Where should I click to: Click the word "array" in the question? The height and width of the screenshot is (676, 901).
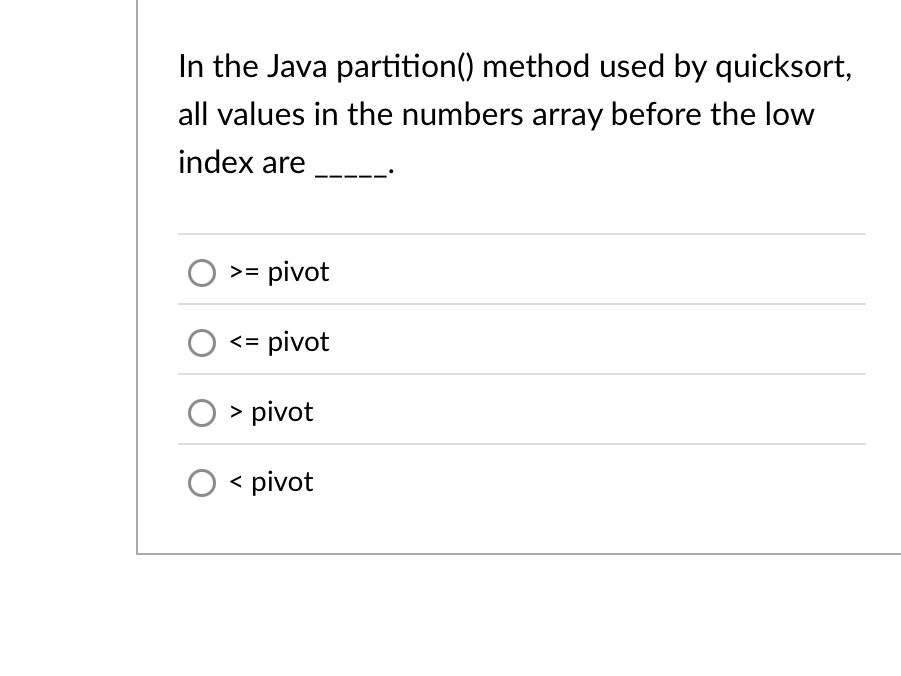(567, 117)
